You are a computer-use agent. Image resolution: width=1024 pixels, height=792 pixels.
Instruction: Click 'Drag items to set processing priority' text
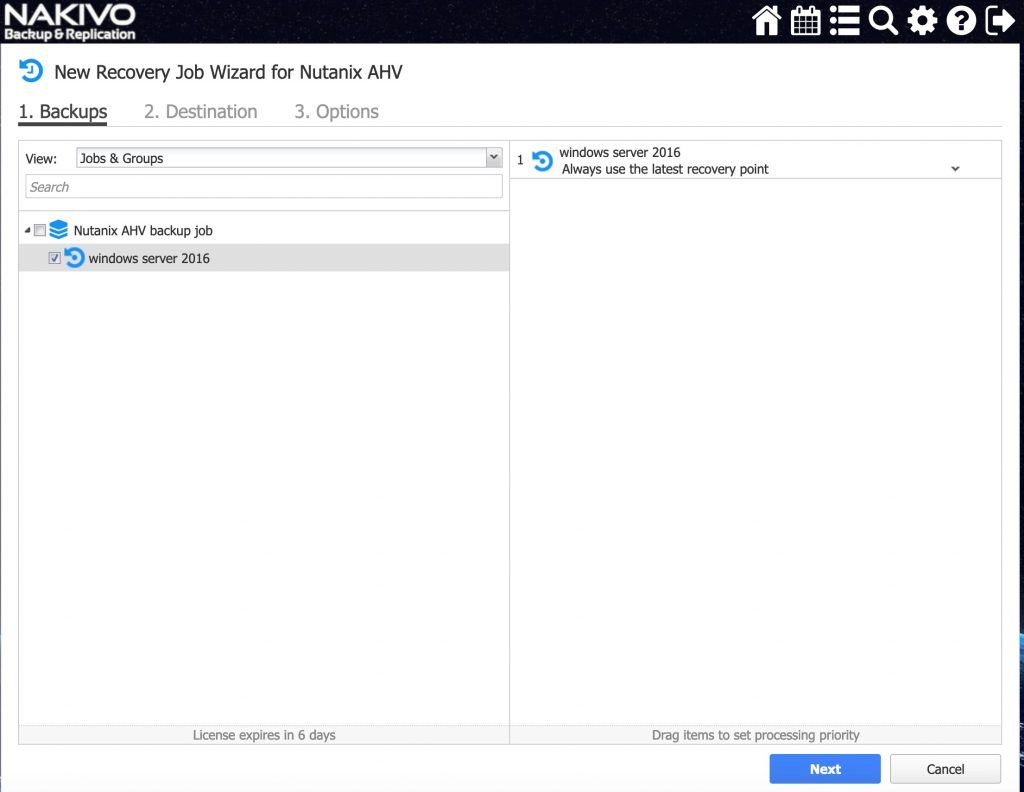[x=756, y=735]
